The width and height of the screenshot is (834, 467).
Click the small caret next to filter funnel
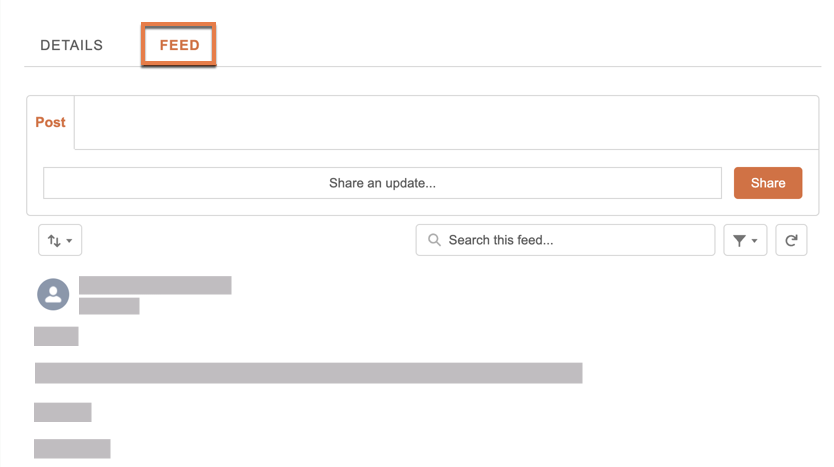pos(754,241)
